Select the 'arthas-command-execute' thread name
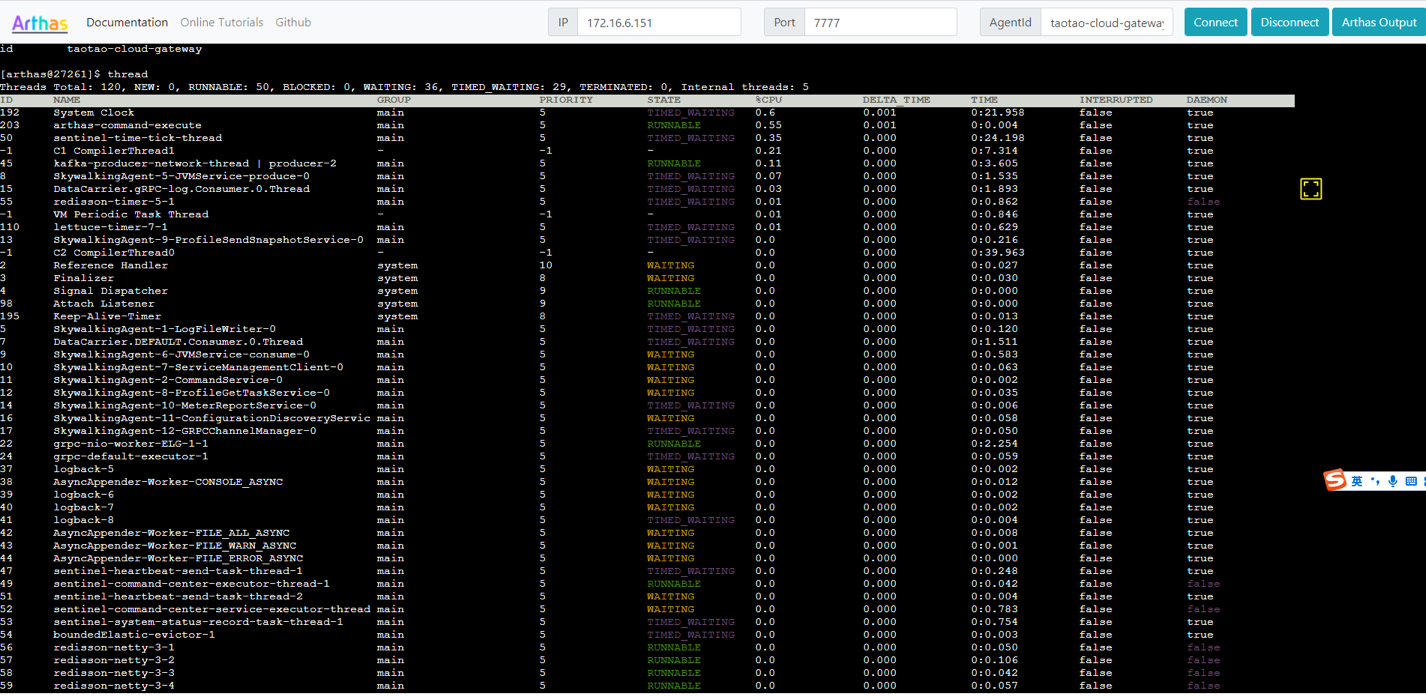1426x697 pixels. [x=127, y=125]
